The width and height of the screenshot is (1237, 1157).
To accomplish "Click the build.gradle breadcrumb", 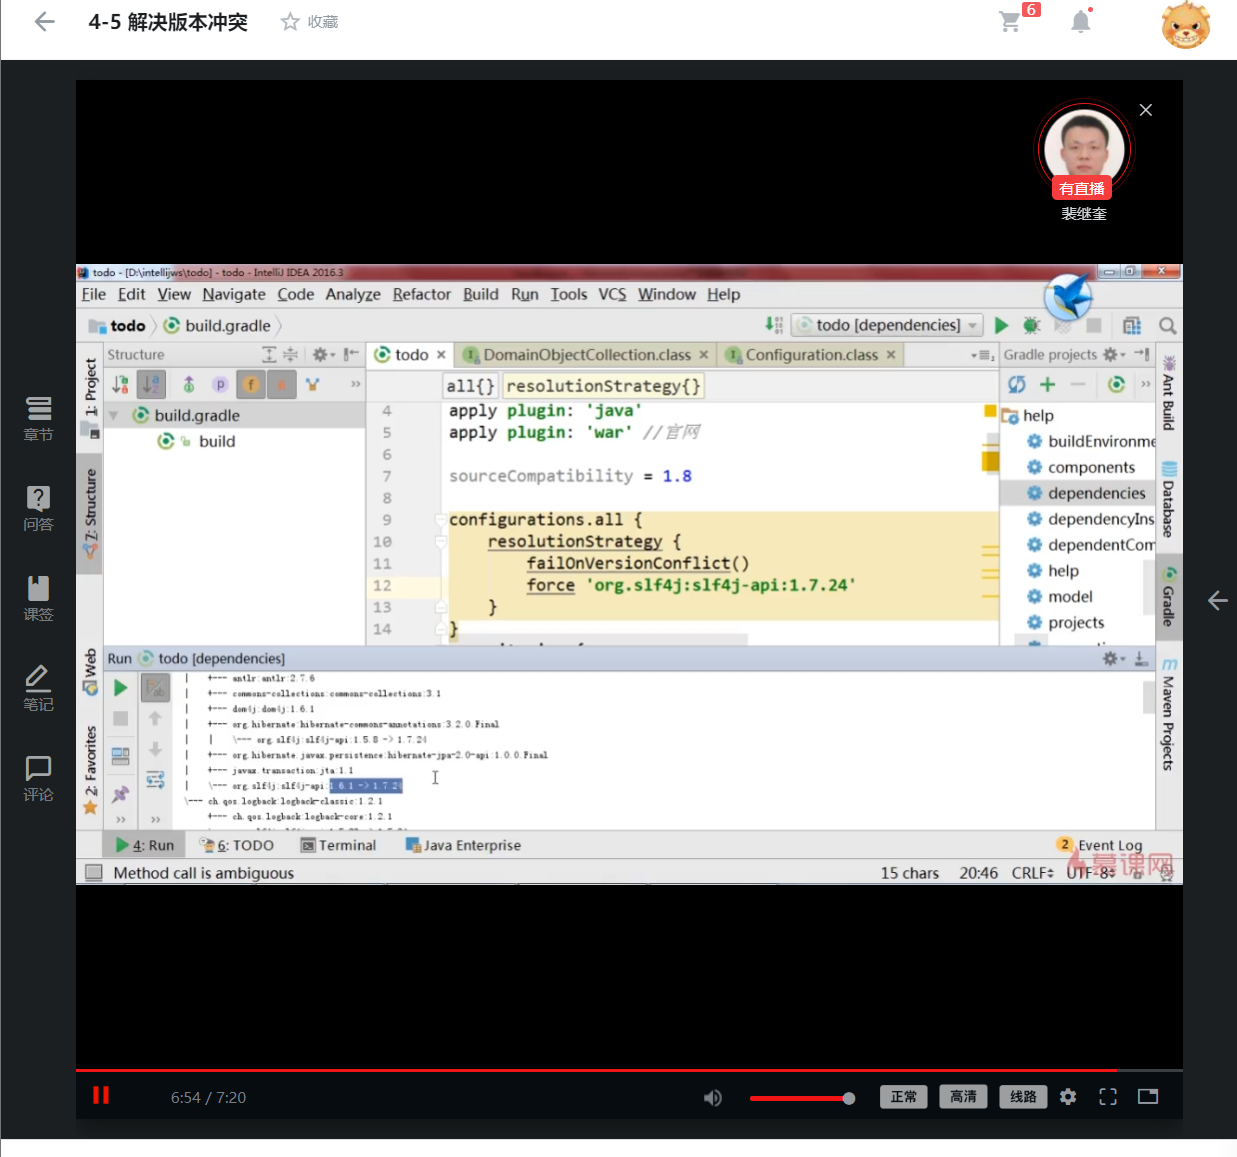I will click(x=217, y=325).
